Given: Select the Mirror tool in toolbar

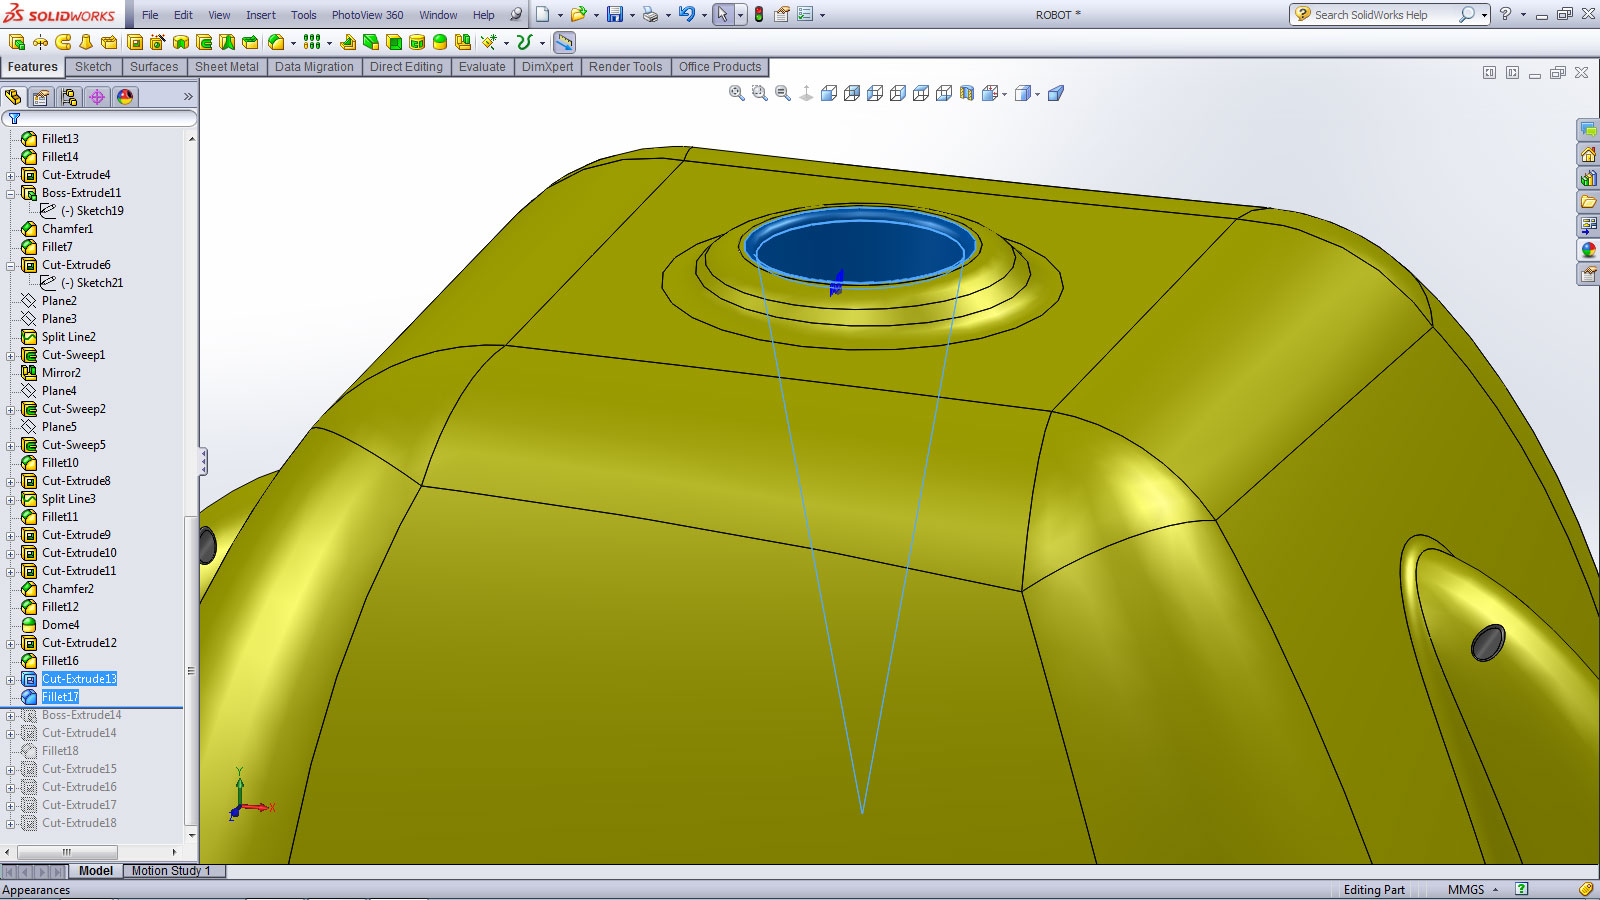Looking at the screenshot, I should 463,42.
